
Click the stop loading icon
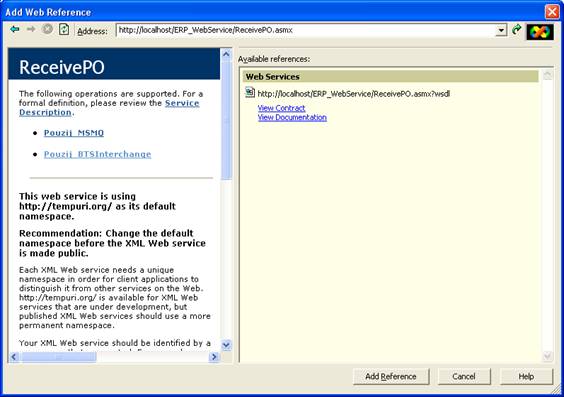pyautogui.click(x=47, y=29)
